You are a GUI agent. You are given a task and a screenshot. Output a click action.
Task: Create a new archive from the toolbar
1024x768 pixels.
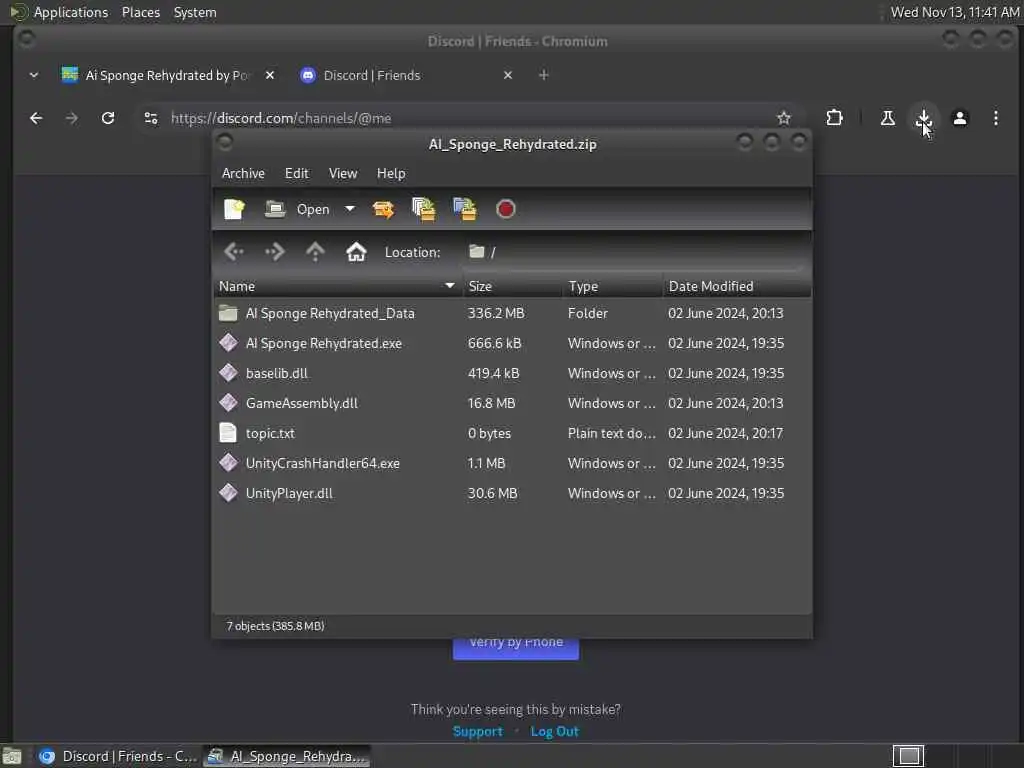(234, 209)
